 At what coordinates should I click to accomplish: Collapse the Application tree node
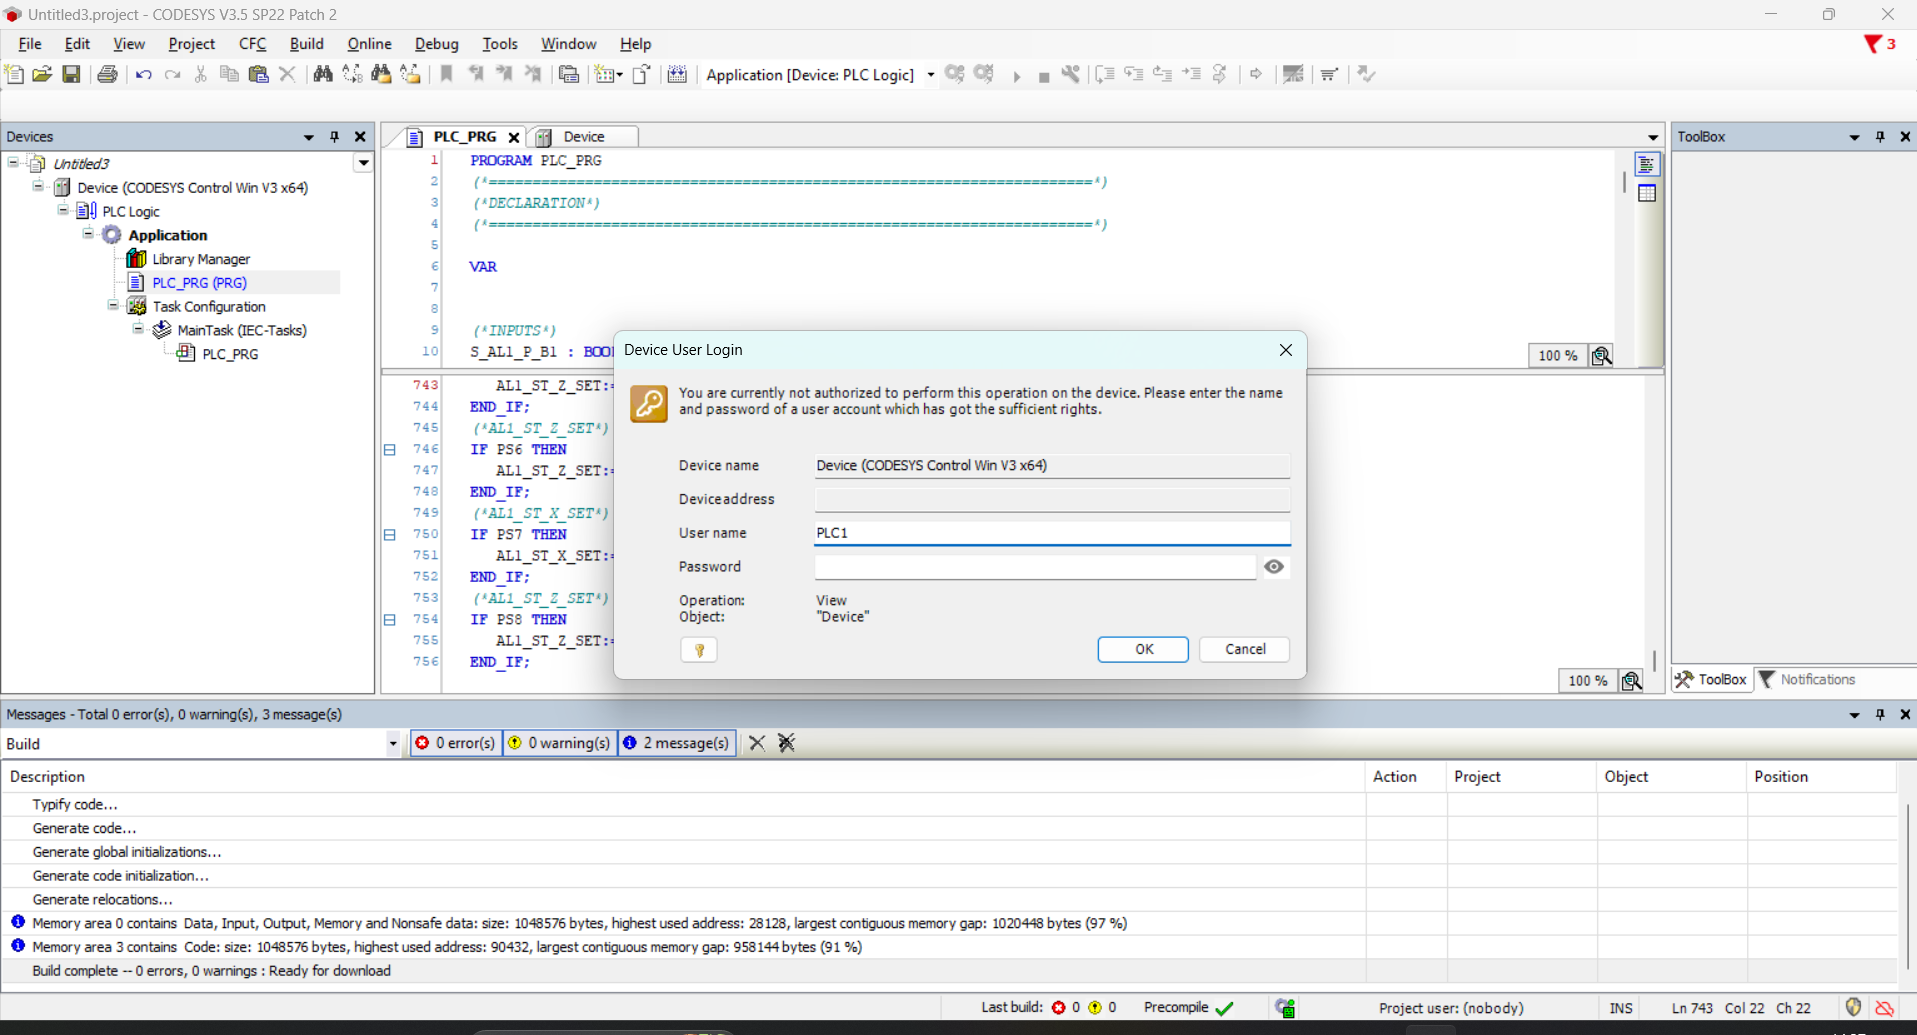click(x=88, y=234)
